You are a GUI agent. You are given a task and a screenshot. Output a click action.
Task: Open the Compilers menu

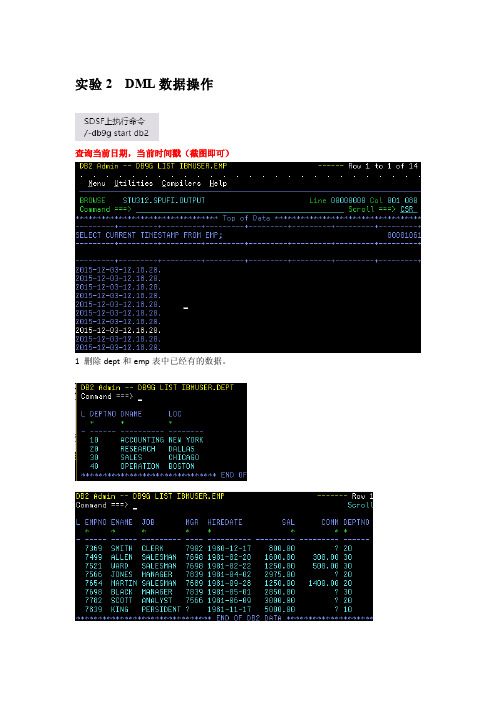click(x=181, y=183)
